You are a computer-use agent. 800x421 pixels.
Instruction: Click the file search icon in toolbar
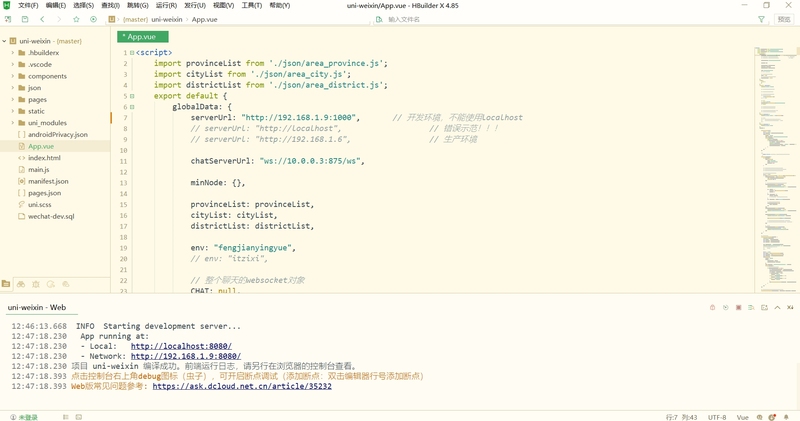[x=379, y=19]
